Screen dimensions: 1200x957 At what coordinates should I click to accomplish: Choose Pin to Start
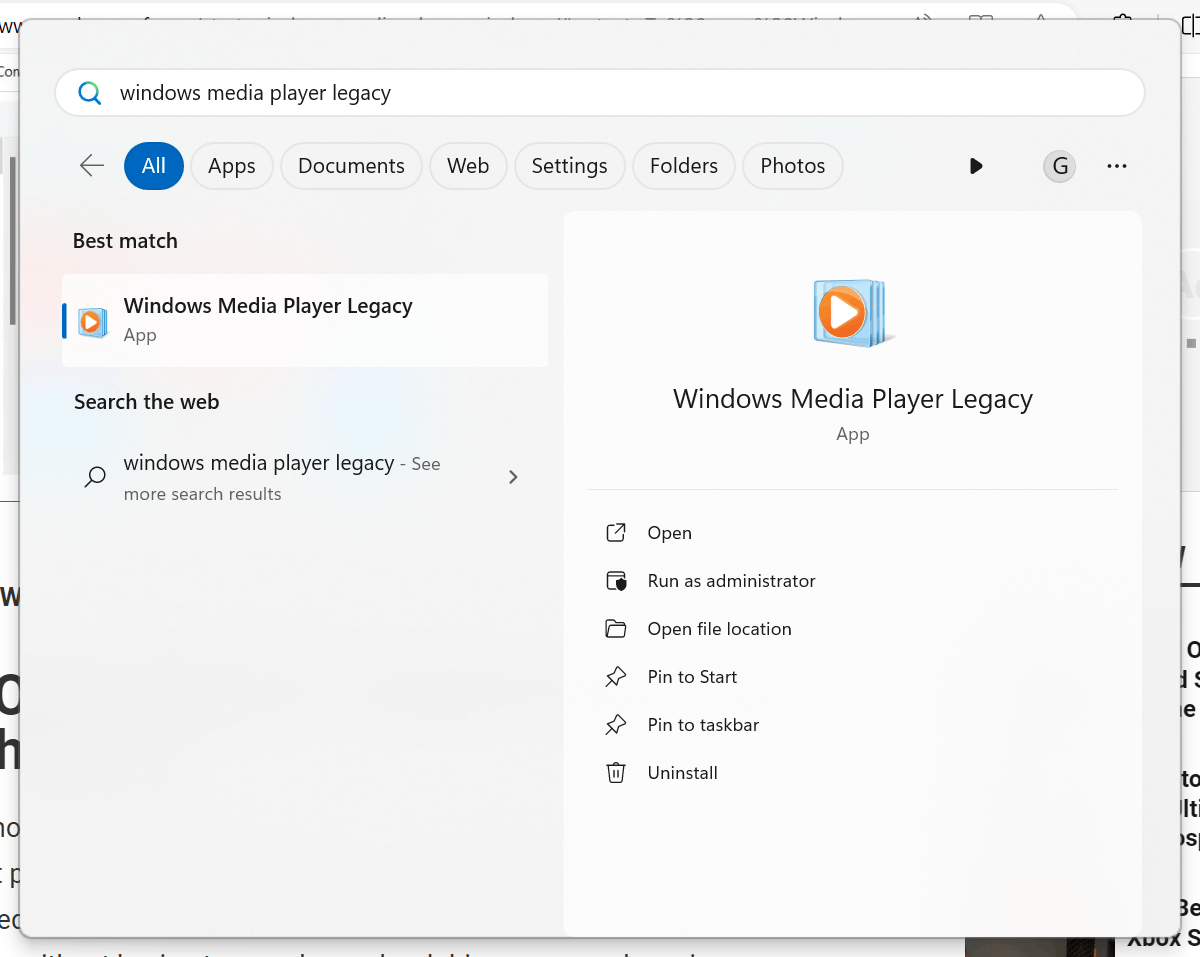(692, 677)
